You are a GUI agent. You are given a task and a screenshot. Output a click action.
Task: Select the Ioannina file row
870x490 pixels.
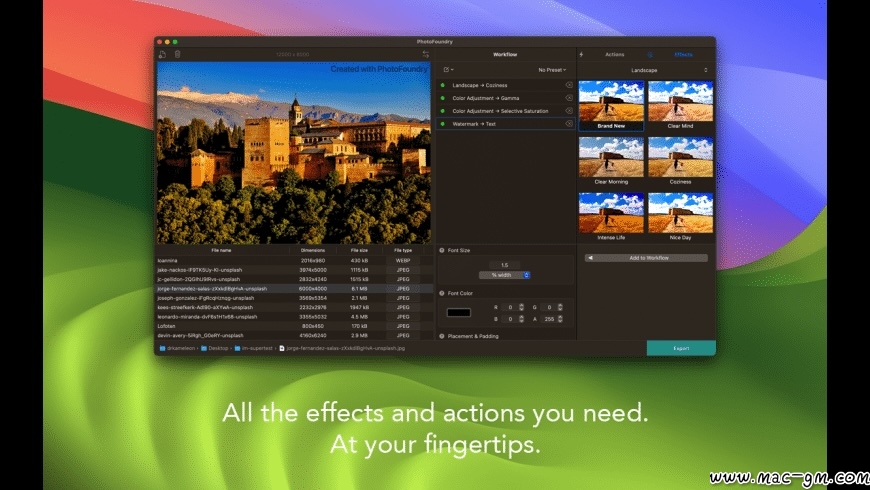tap(294, 260)
